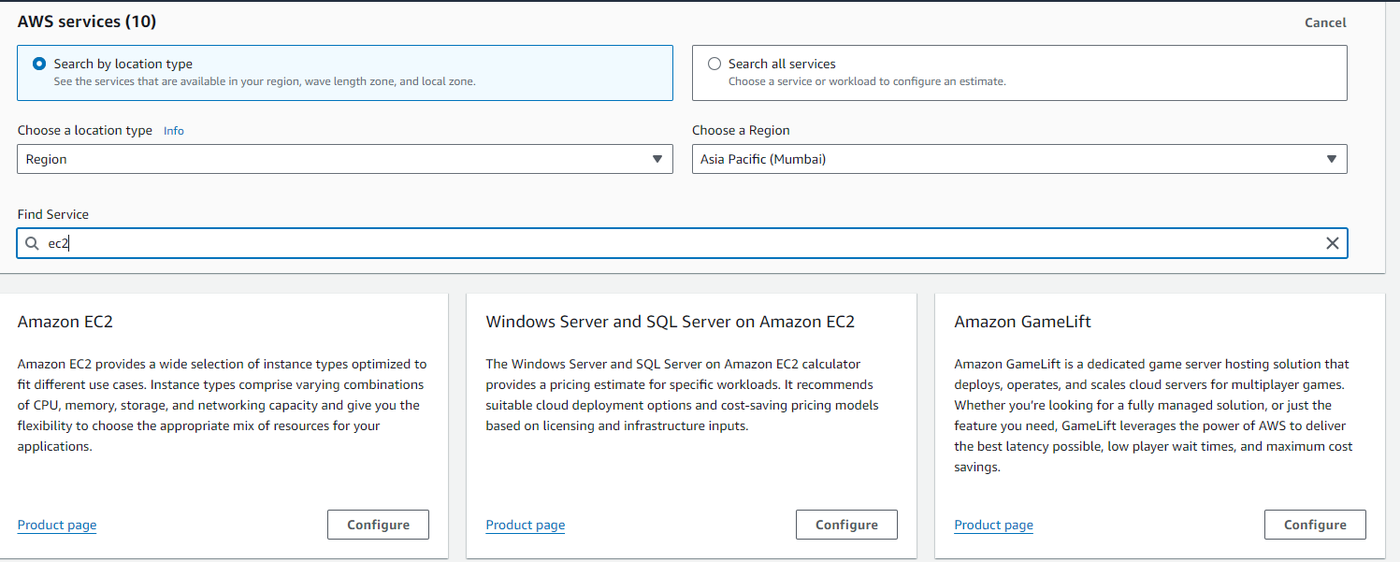Click the Find Service search field

(x=682, y=243)
